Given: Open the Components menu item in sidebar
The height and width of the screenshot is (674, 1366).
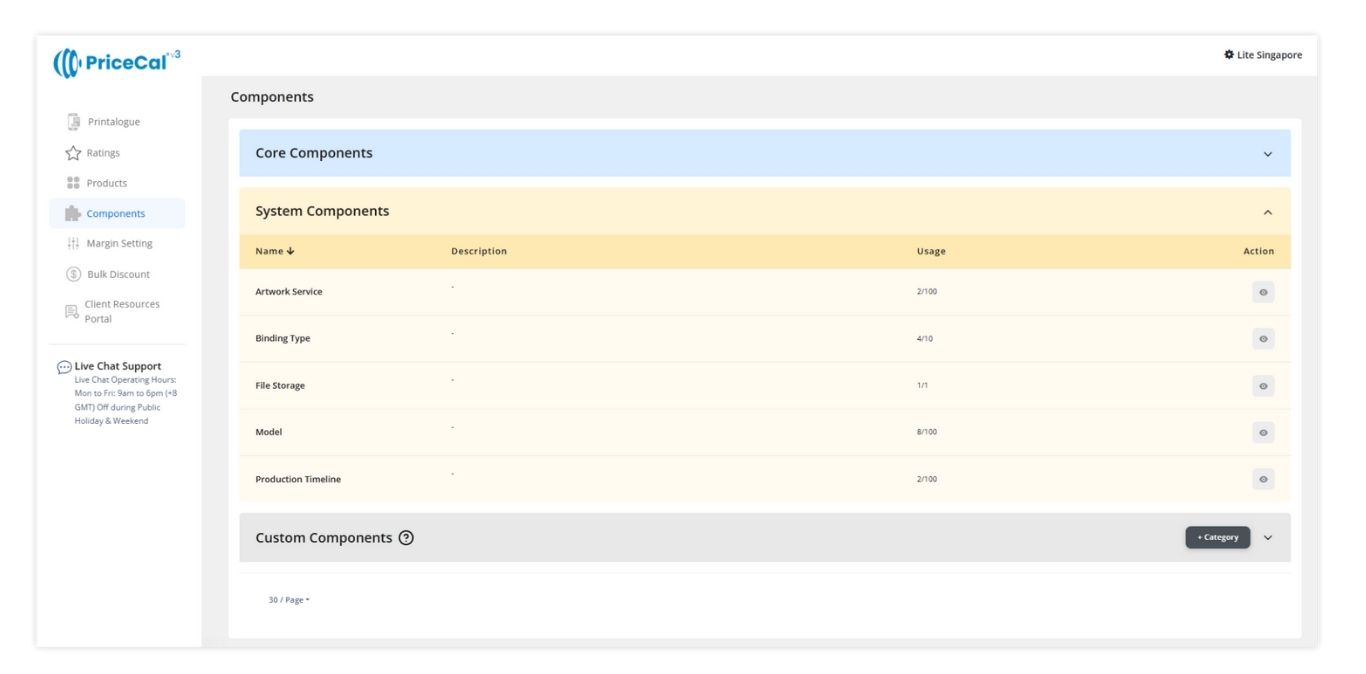Looking at the screenshot, I should [x=115, y=214].
